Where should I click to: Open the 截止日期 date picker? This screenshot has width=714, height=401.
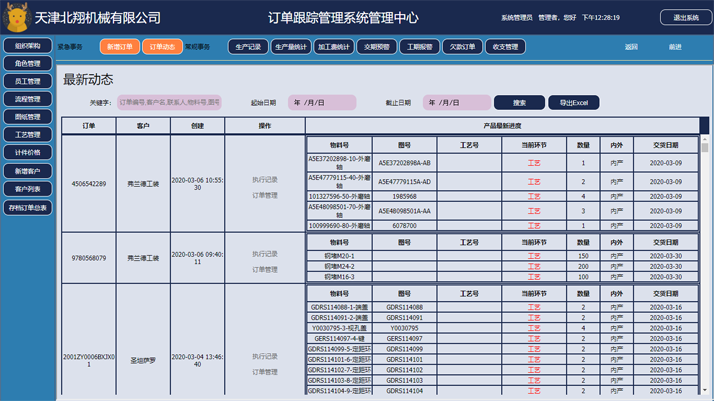pyautogui.click(x=457, y=103)
